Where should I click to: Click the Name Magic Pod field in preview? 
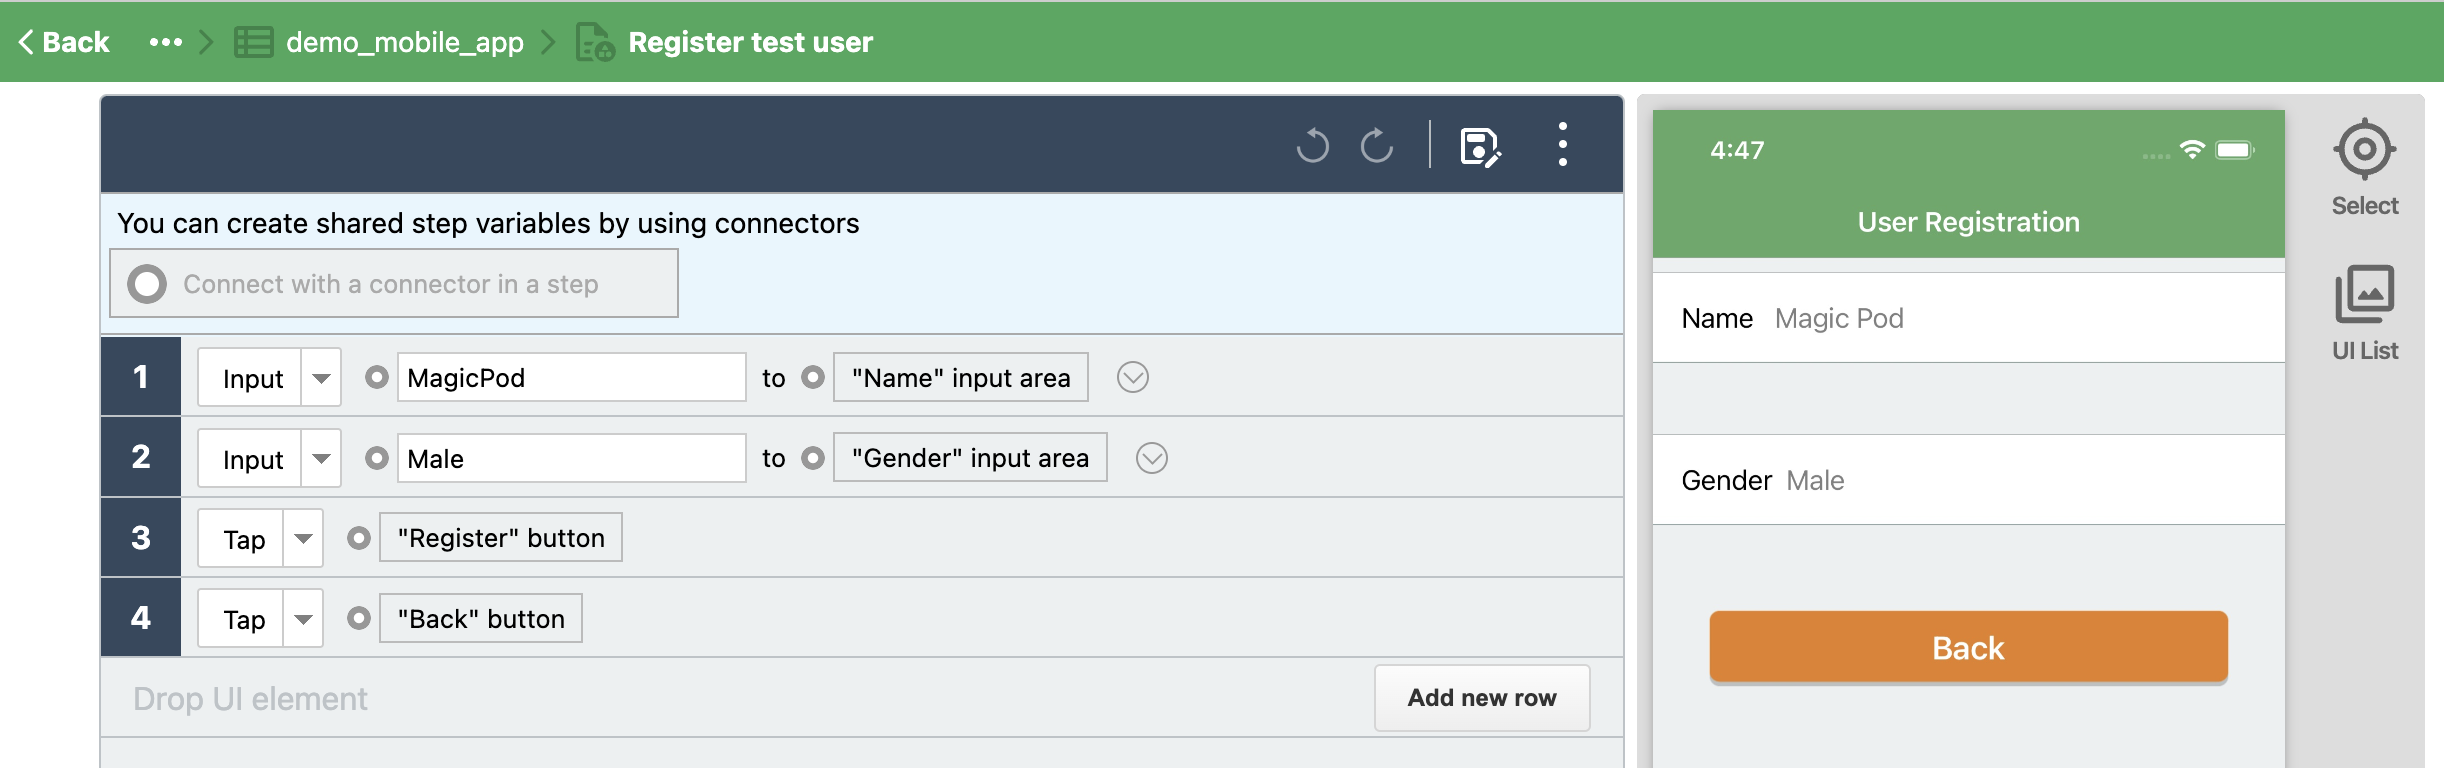point(1968,318)
